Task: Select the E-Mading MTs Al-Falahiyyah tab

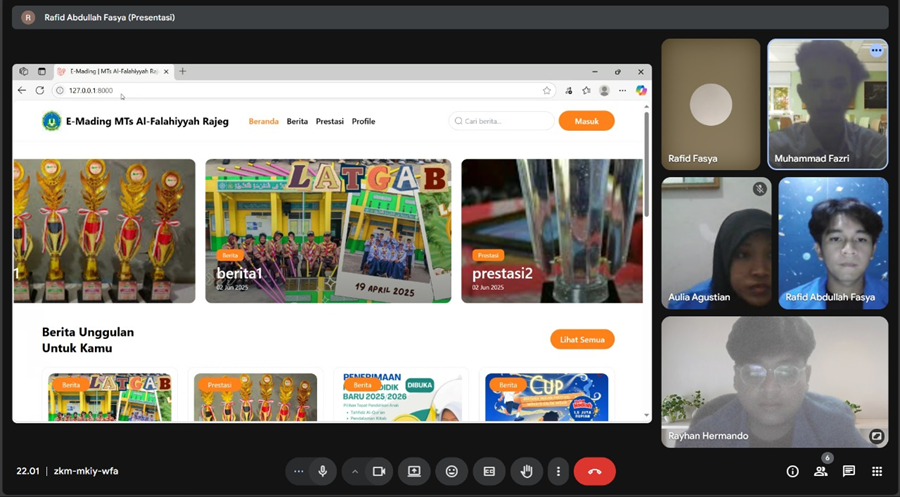Action: 112,72
